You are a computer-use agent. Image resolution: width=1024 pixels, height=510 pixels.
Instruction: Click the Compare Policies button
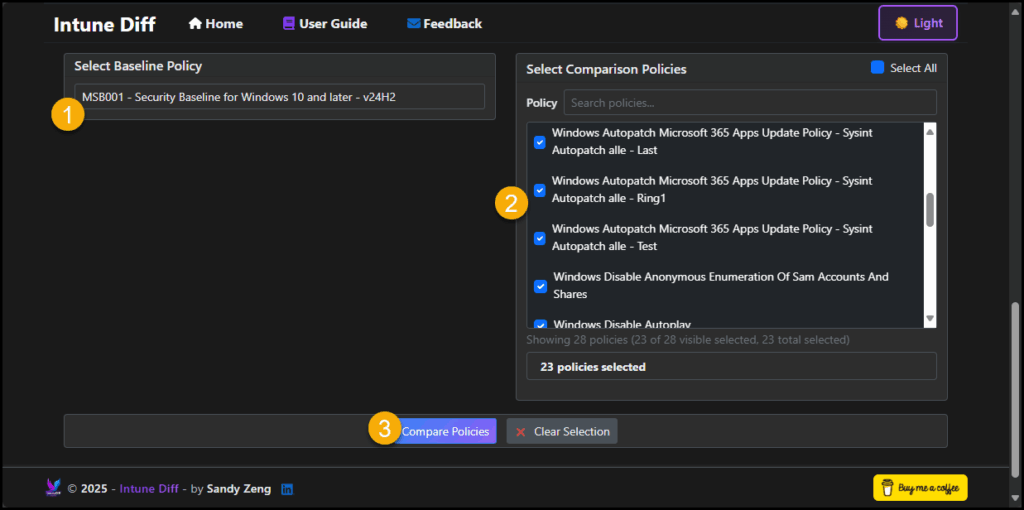444,431
